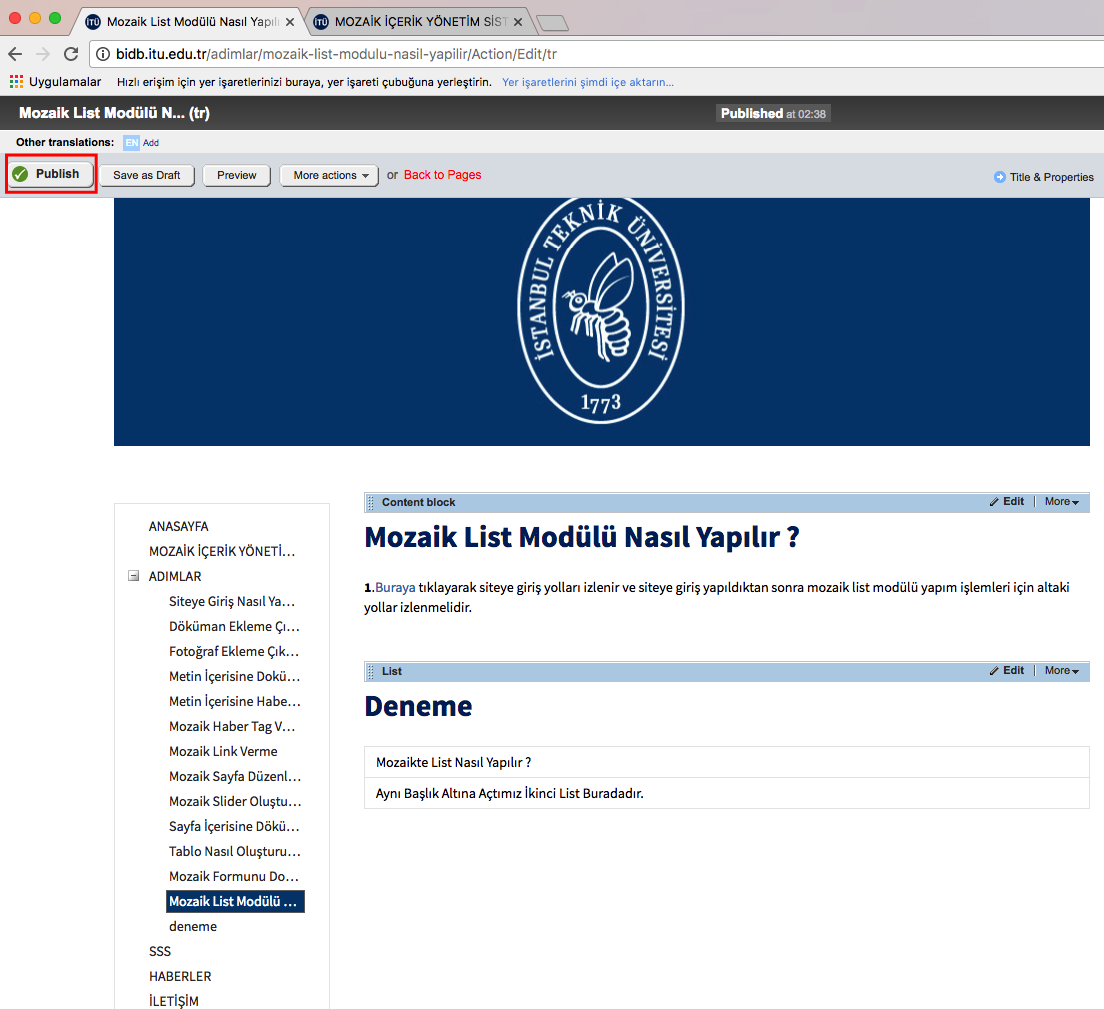Screen dimensions: 1104x1009
Task: Grab the List block drag handle
Action: [371, 671]
